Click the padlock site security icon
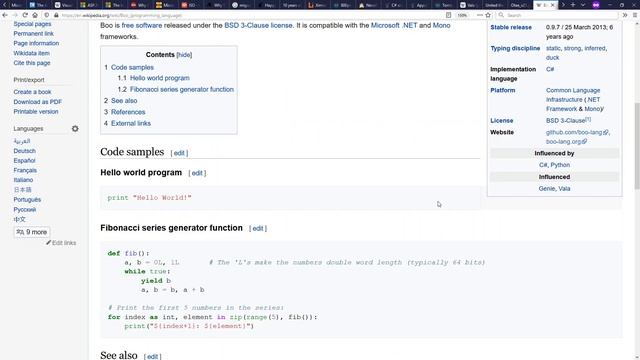Screen dimensions: 640x360 pyautogui.click(x=56, y=15)
